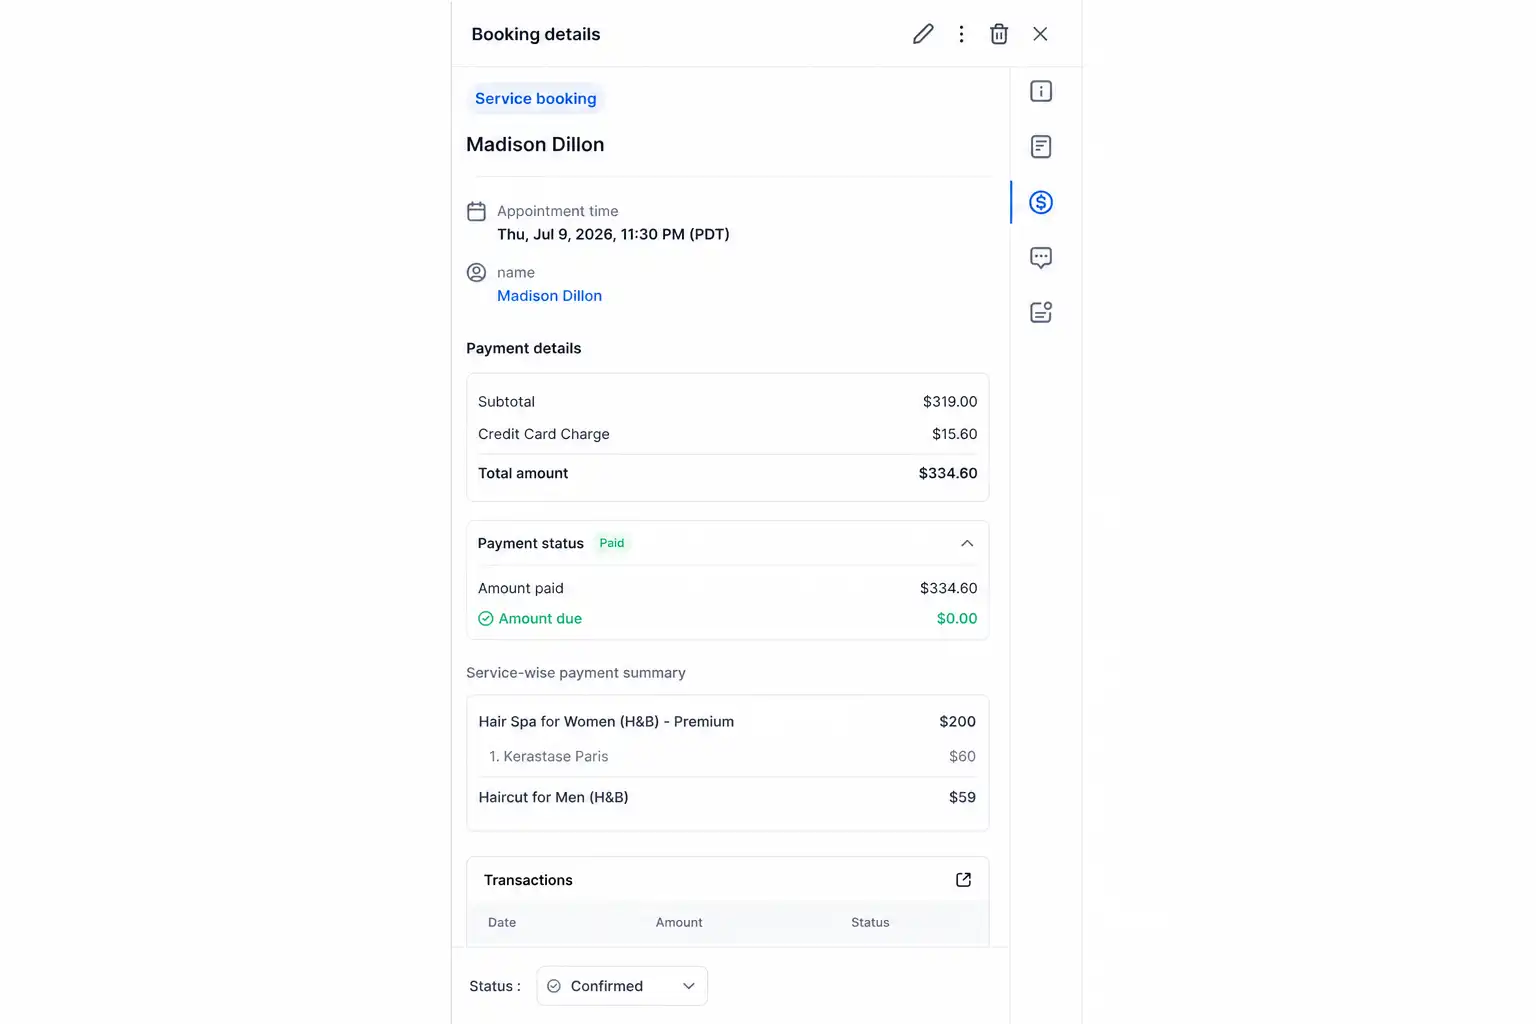Click the Amount paid $334.60 value
This screenshot has height=1024, width=1536.
click(x=949, y=588)
